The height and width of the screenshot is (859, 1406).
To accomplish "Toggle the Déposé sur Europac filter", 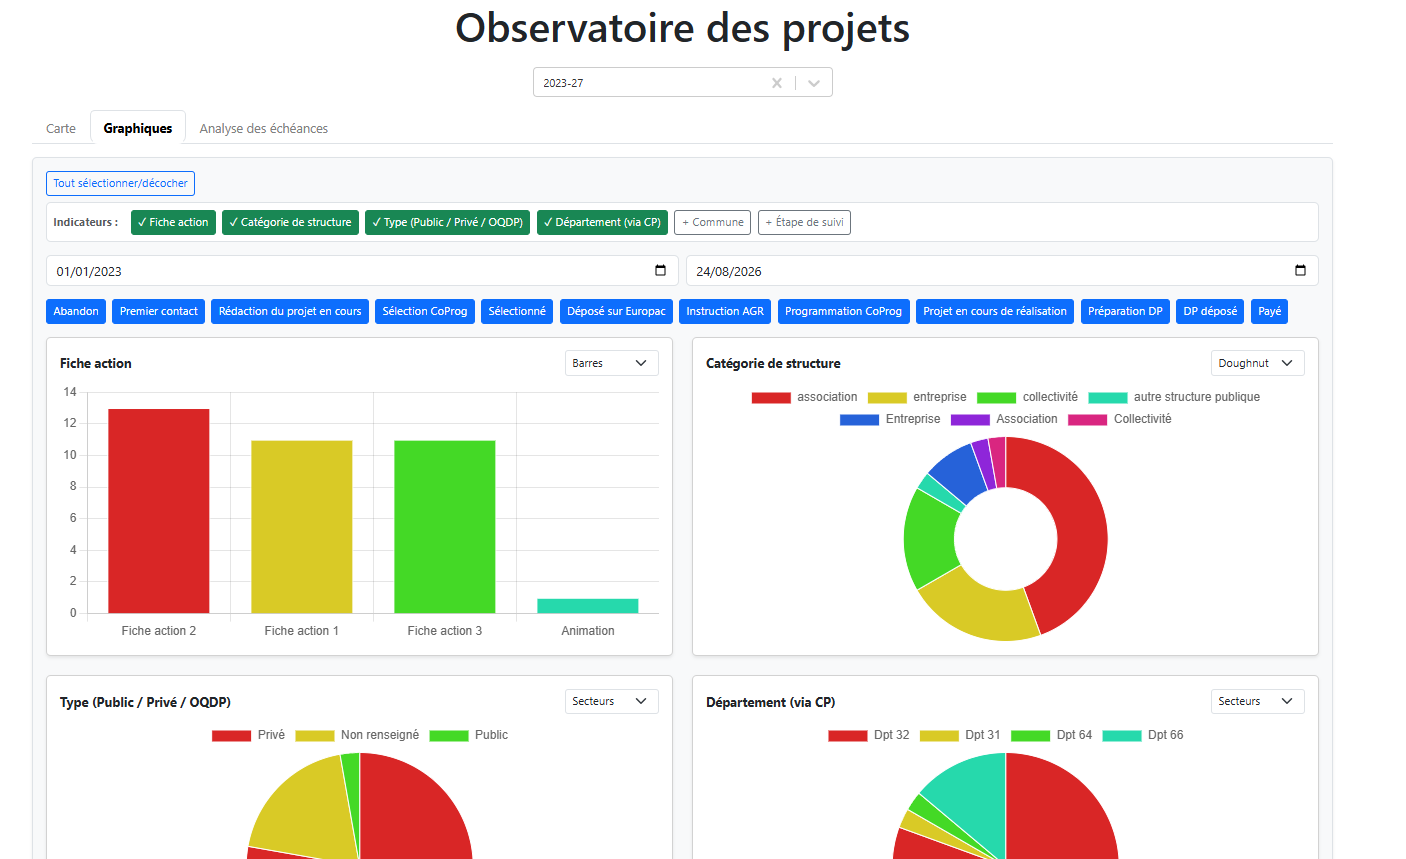I will (616, 311).
